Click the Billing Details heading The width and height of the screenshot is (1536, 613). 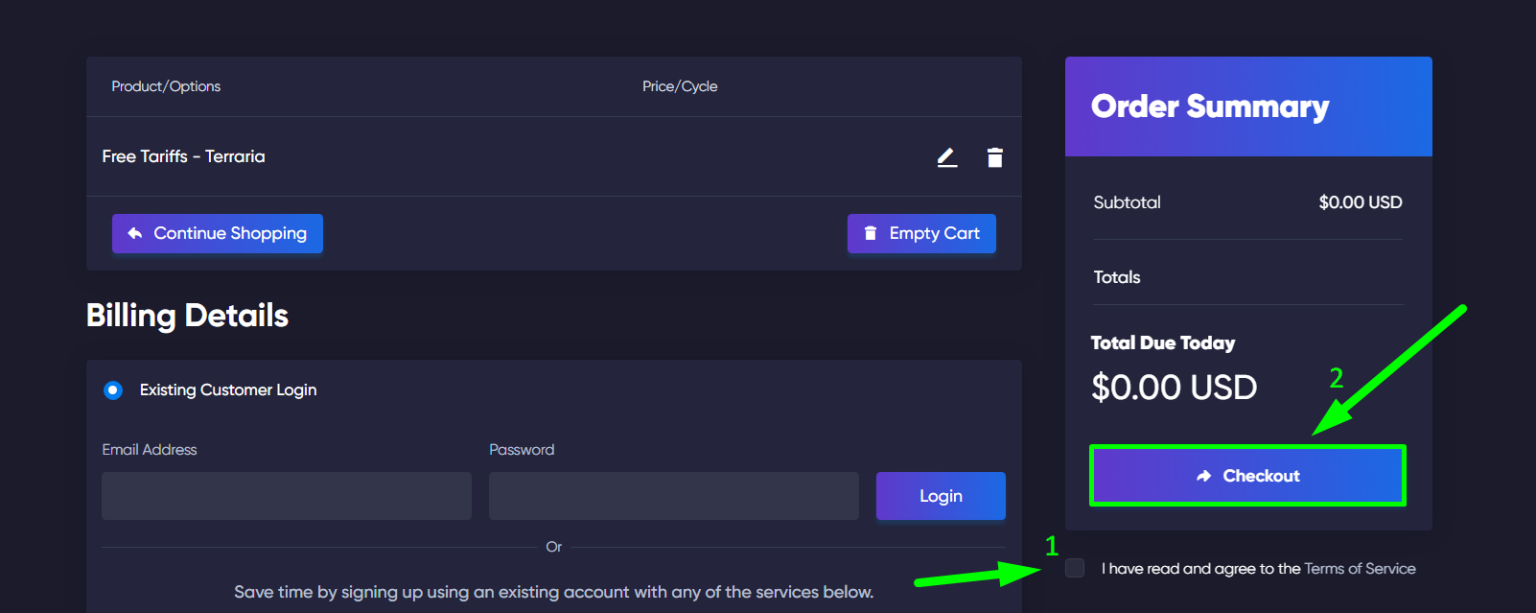pyautogui.click(x=187, y=316)
